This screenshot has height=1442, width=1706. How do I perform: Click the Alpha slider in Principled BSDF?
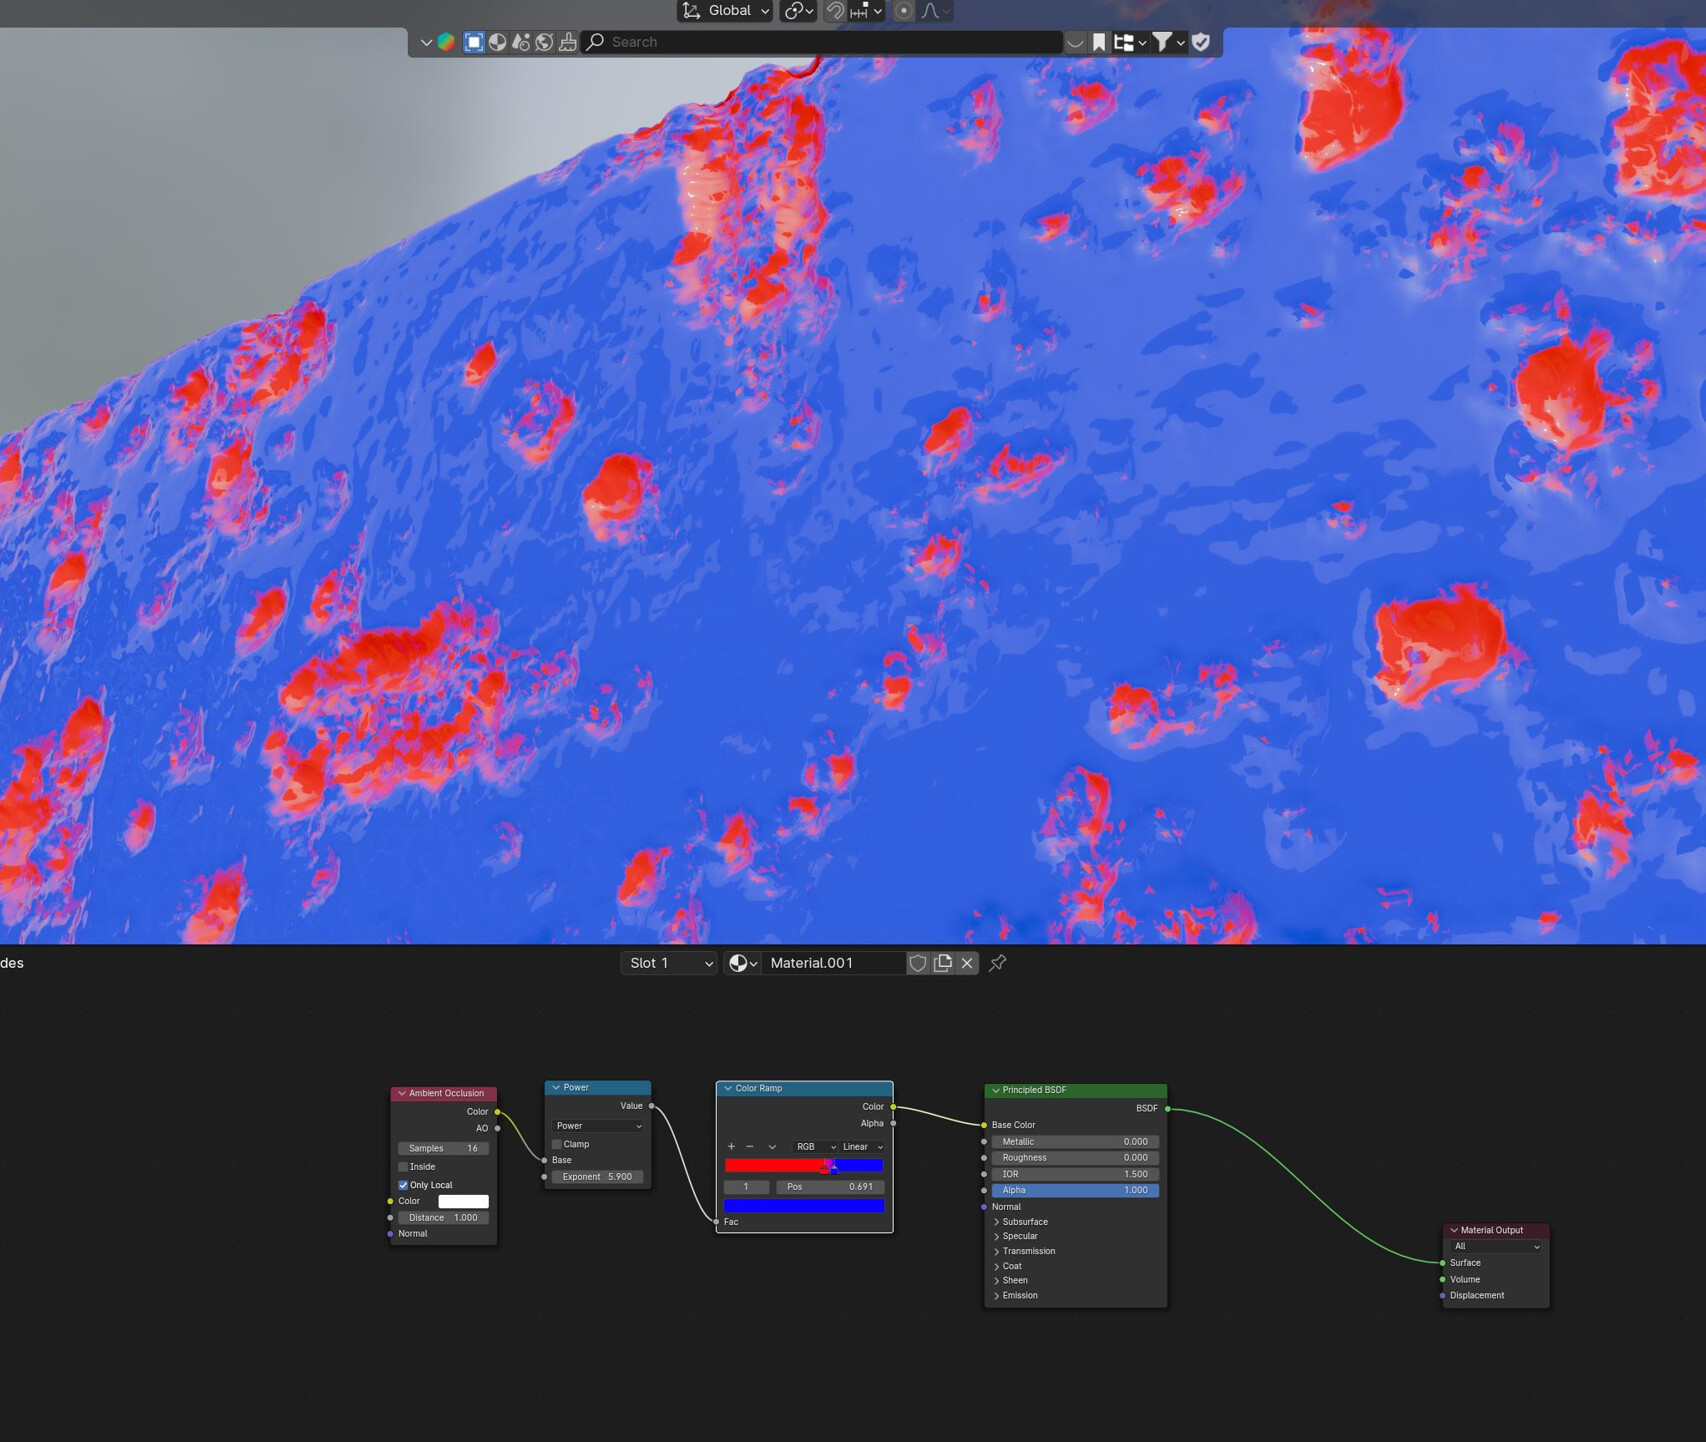pyautogui.click(x=1075, y=1190)
